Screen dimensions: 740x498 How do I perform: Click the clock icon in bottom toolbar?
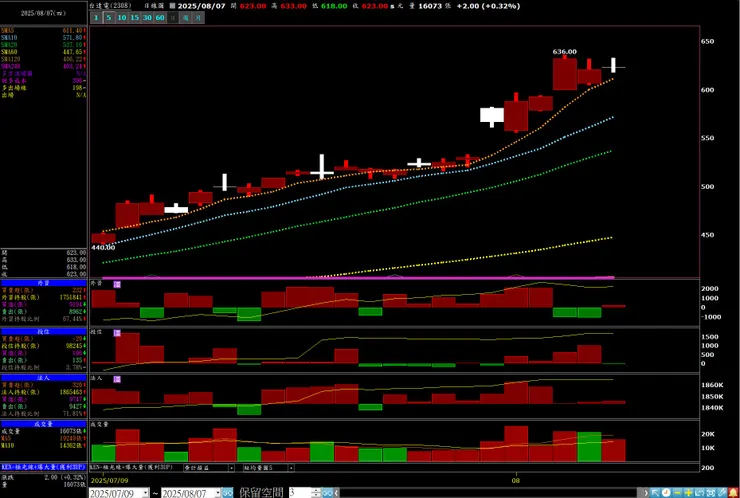click(x=666, y=493)
